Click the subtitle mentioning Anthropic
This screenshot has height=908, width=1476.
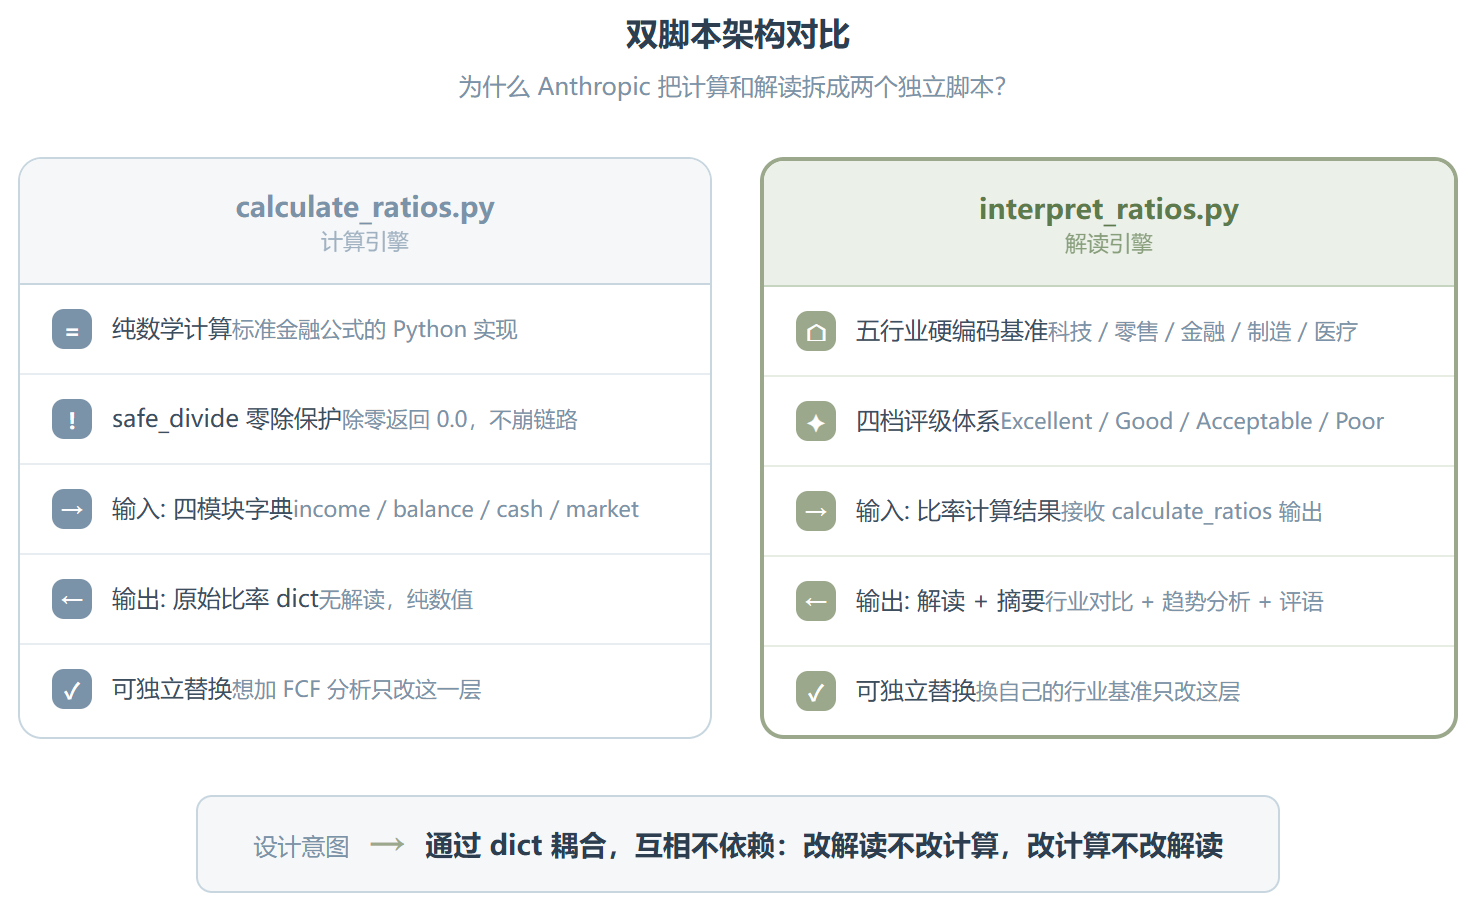pyautogui.click(x=732, y=87)
